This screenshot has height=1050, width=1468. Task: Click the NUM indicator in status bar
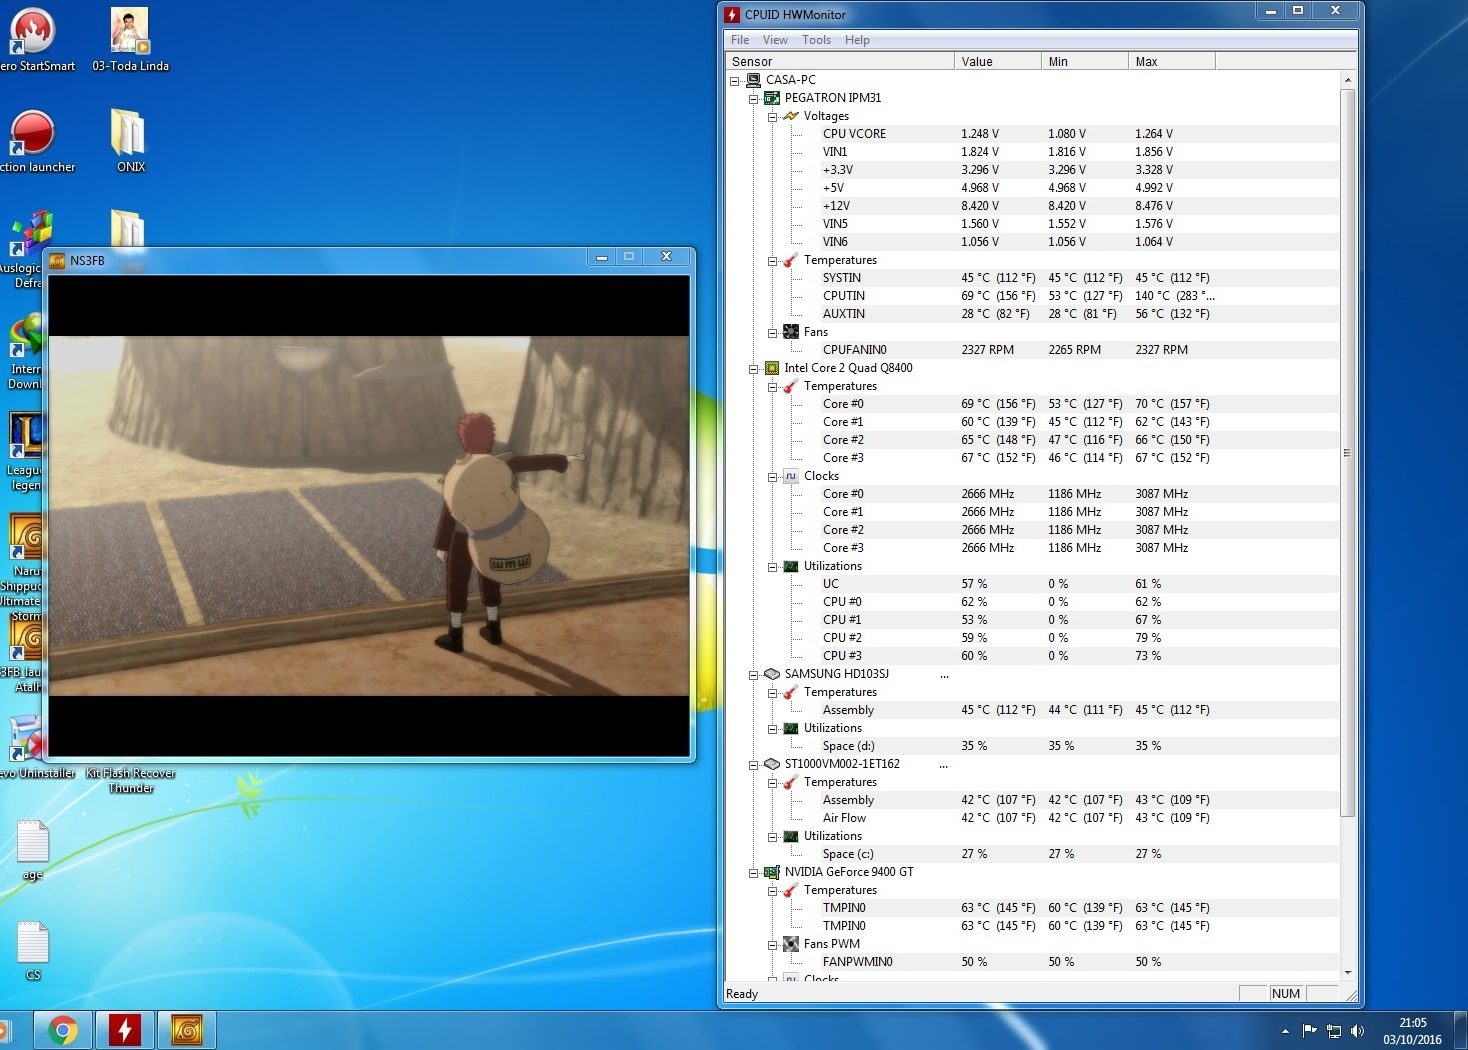click(1286, 994)
